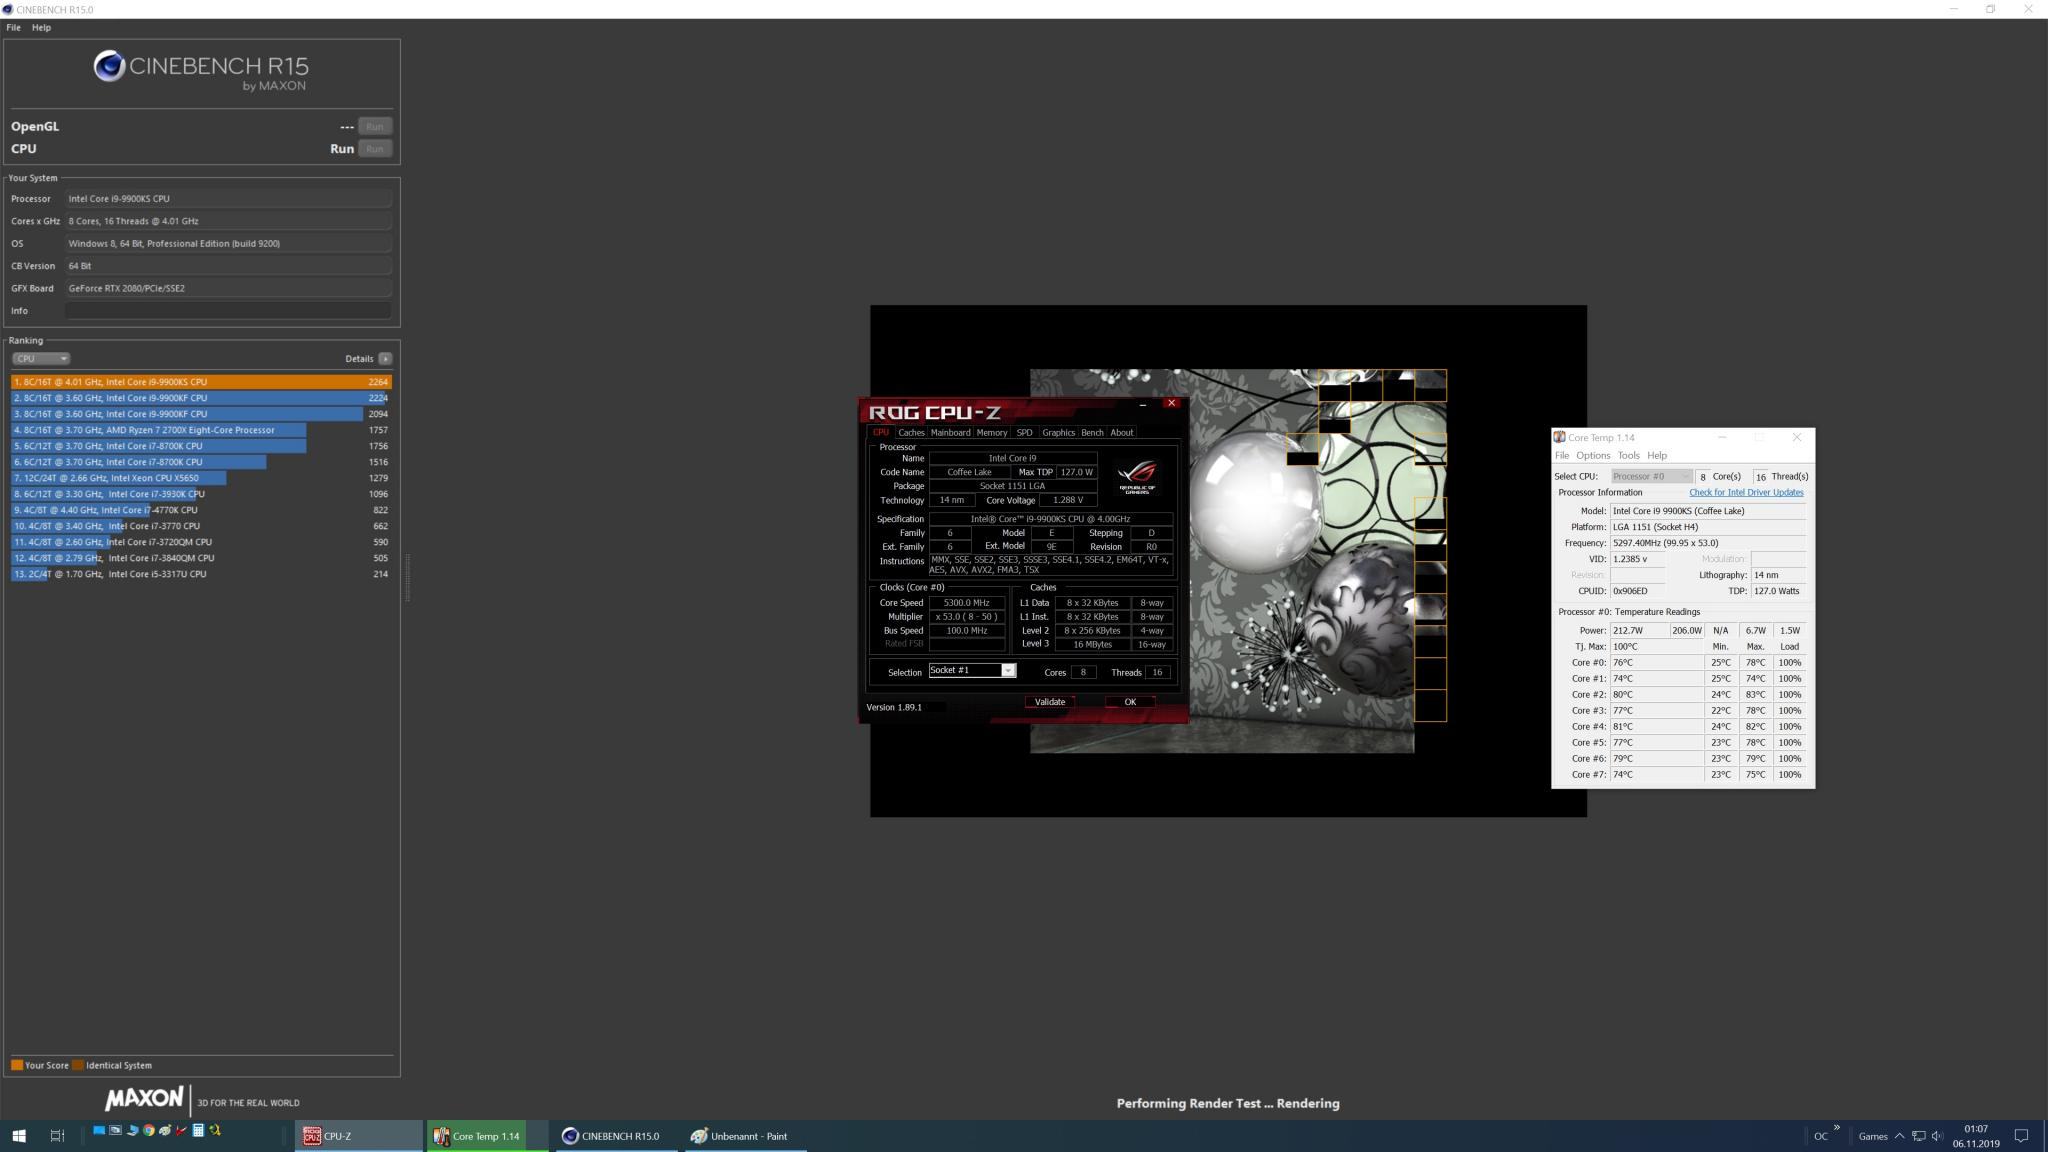Open the Windows Start menu
The width and height of the screenshot is (2048, 1152).
(19, 1136)
